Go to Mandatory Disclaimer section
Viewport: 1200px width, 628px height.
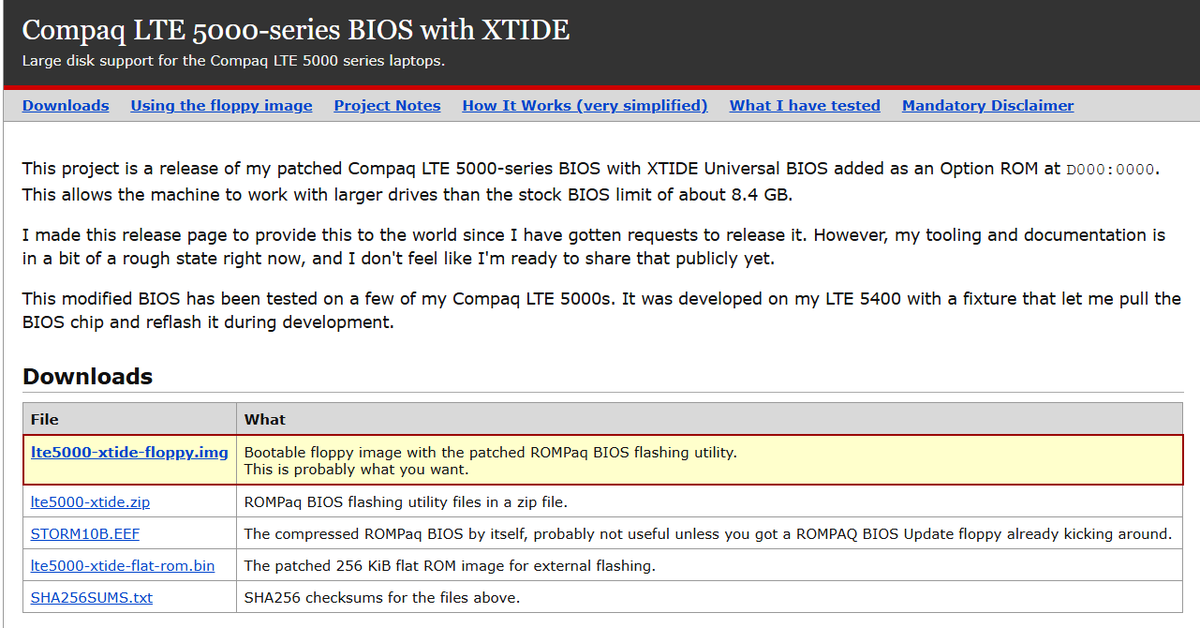(x=988, y=105)
